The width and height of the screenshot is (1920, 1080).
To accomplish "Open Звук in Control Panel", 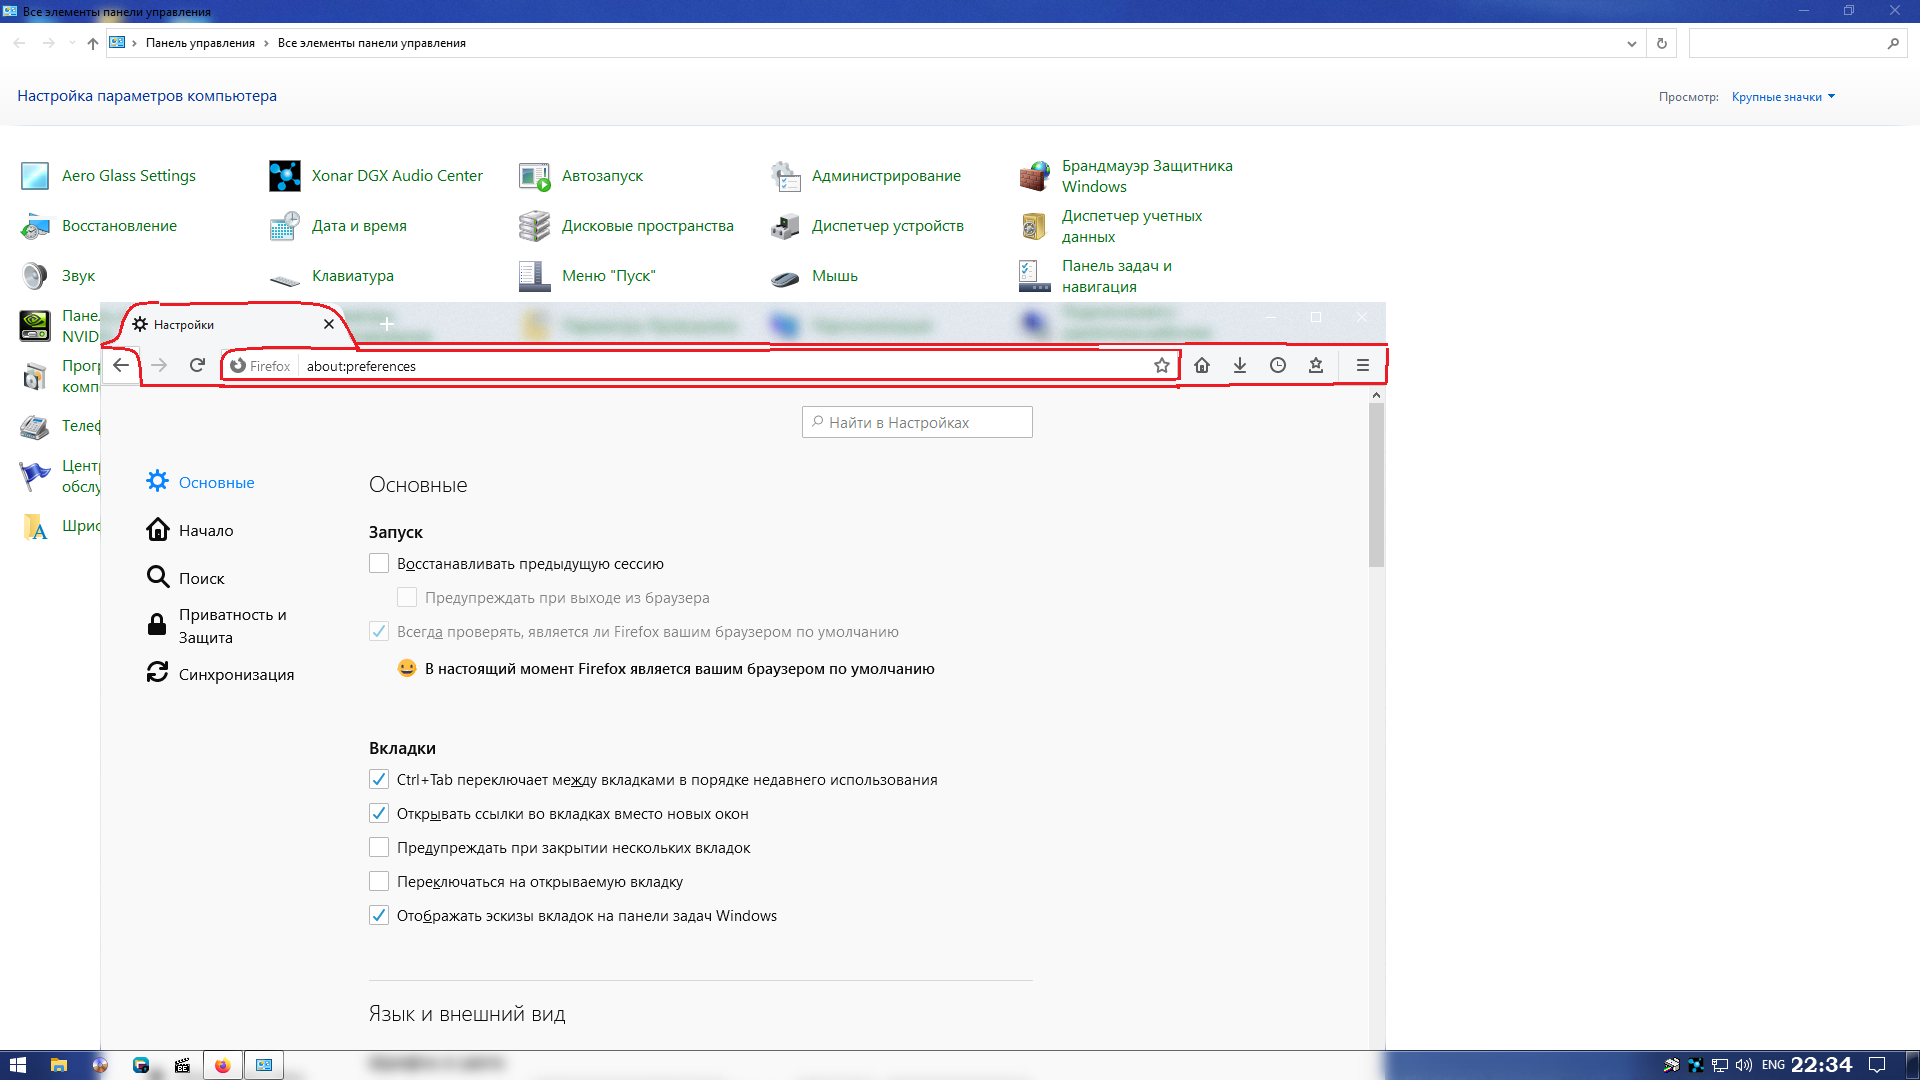I will click(57, 276).
